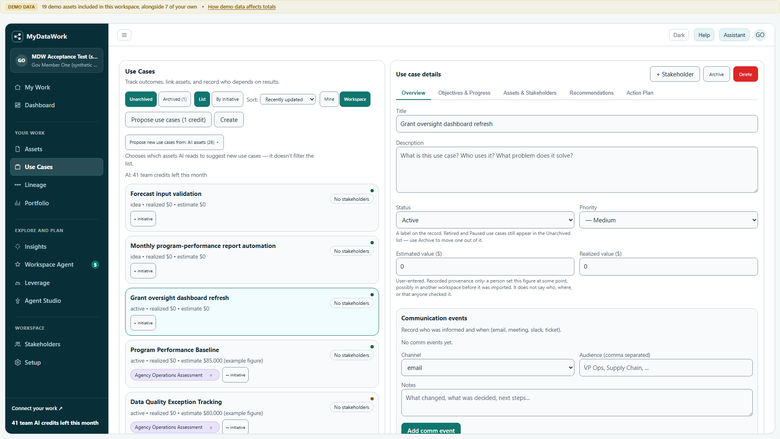This screenshot has height=439, width=780.
Task: Click Connect your work link
Action: [37, 409]
